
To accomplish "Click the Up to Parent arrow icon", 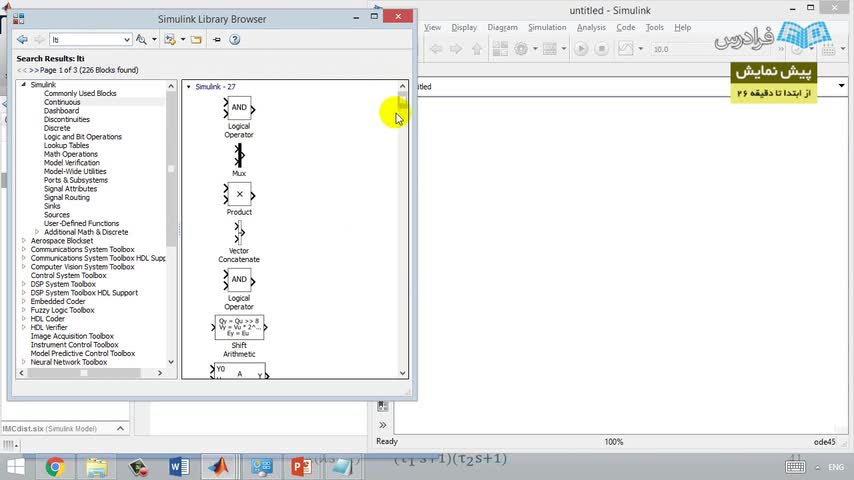I will 477,49.
